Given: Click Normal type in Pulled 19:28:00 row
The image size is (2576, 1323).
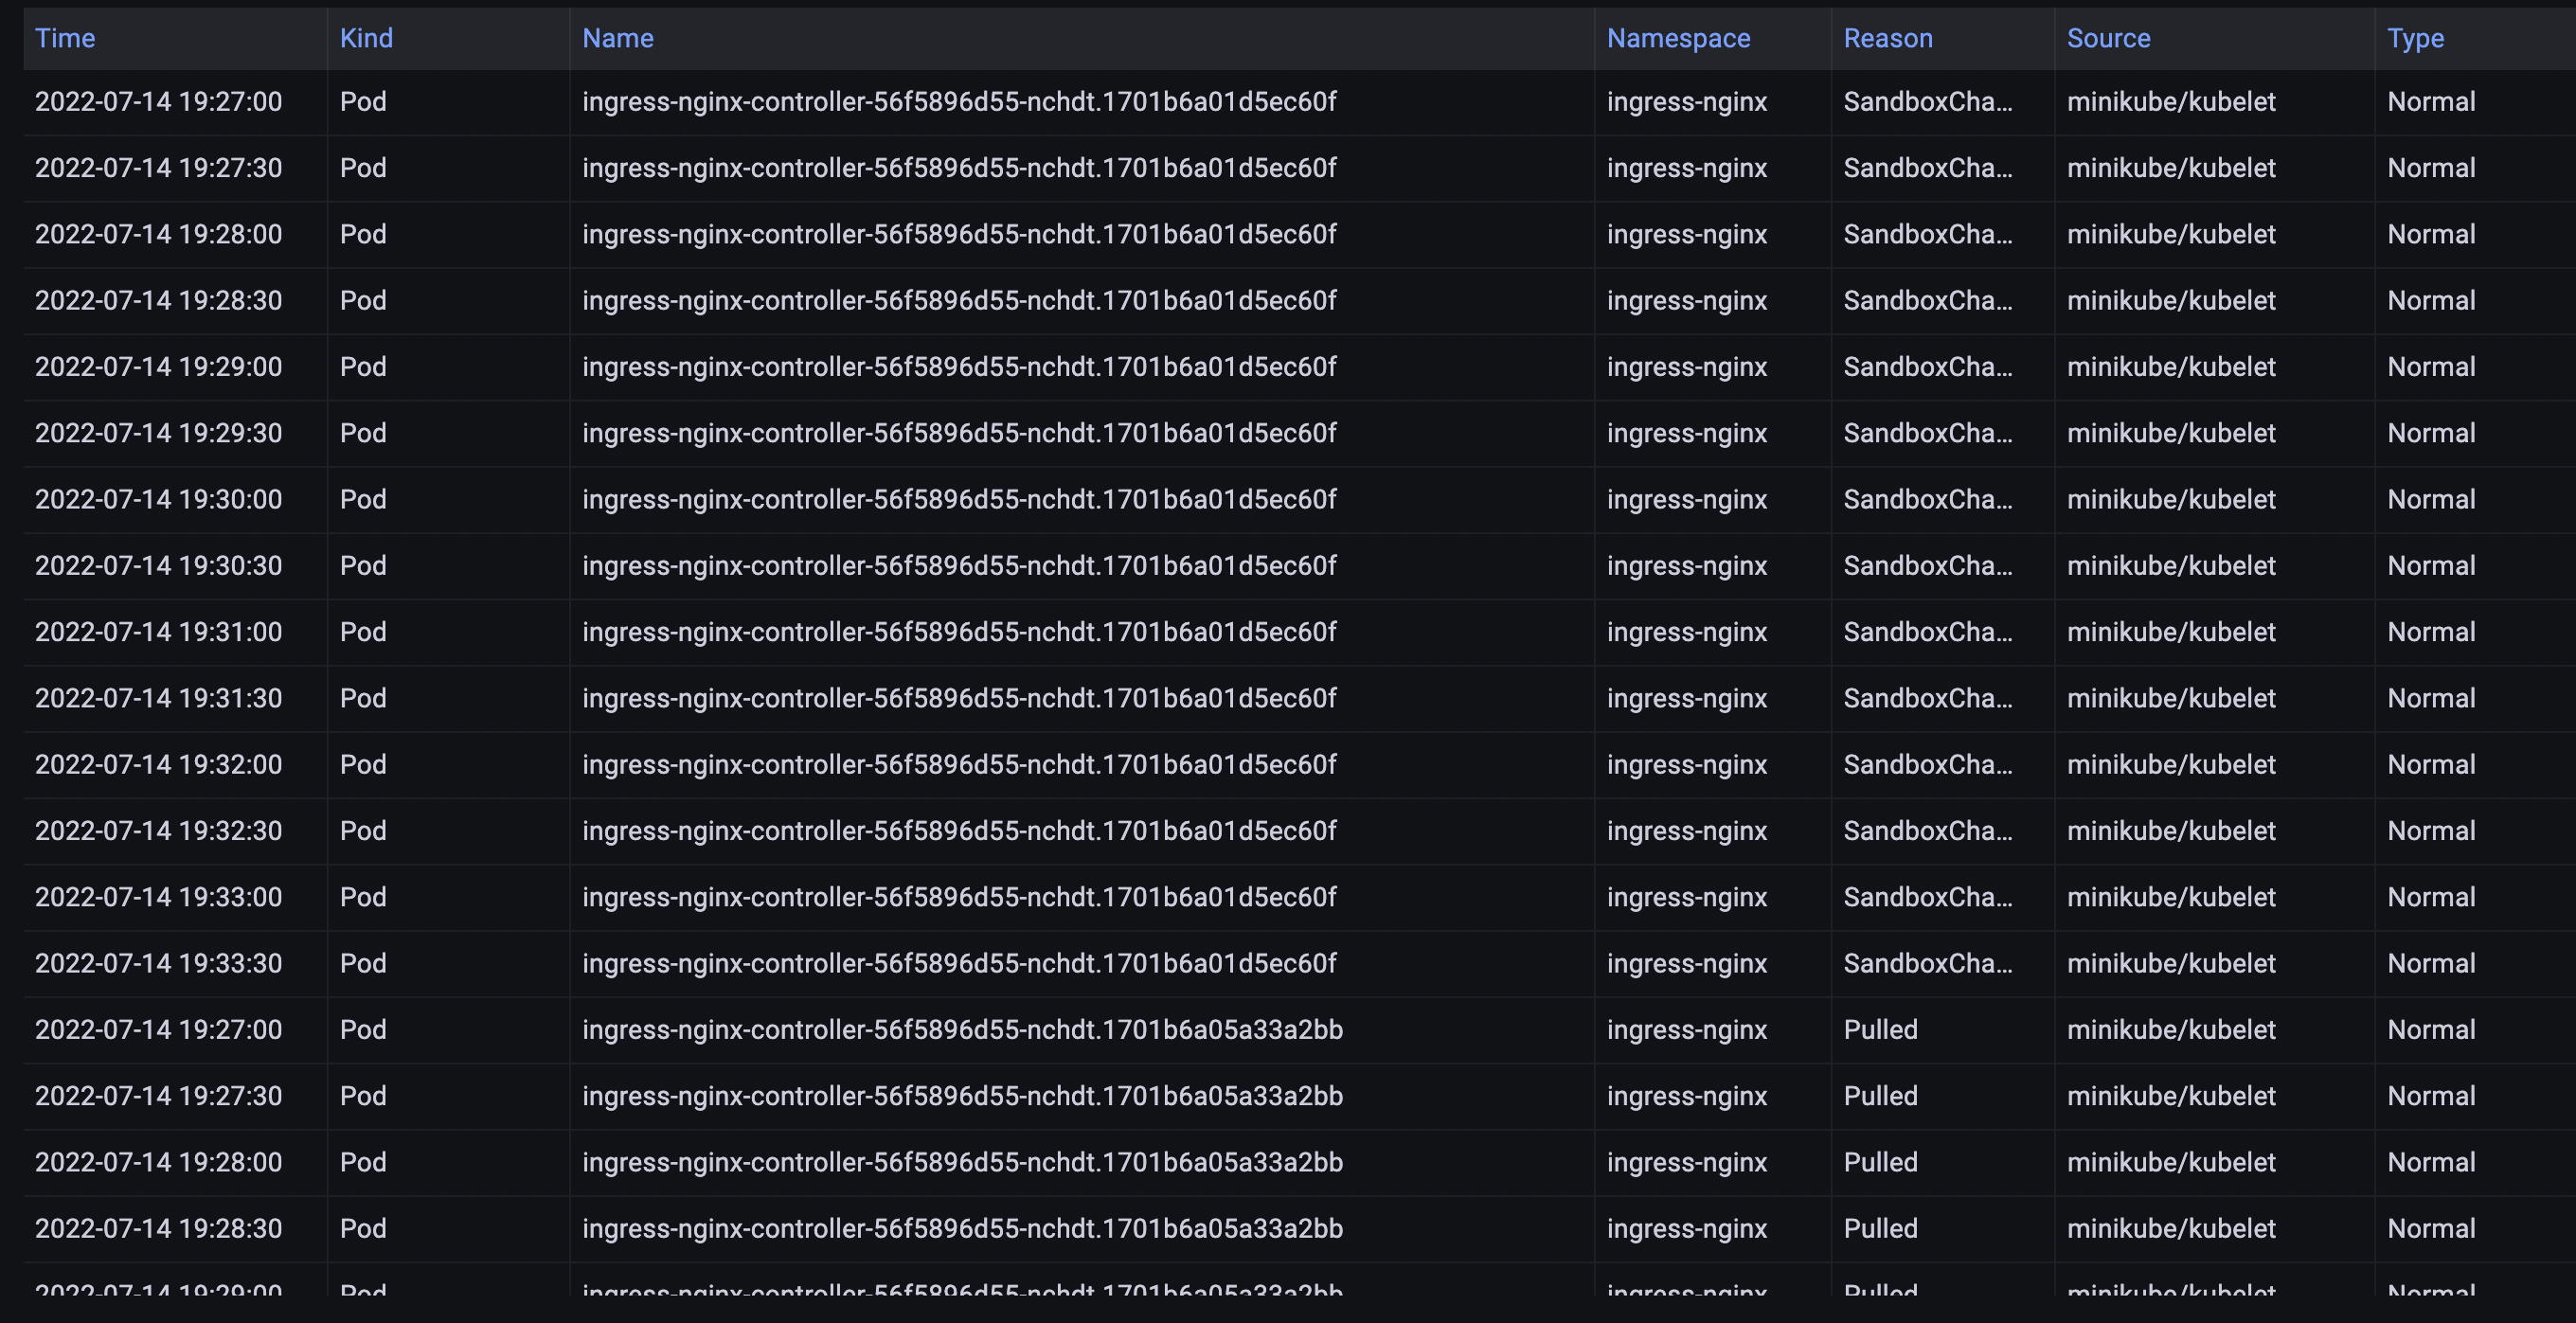Looking at the screenshot, I should (x=2430, y=1162).
